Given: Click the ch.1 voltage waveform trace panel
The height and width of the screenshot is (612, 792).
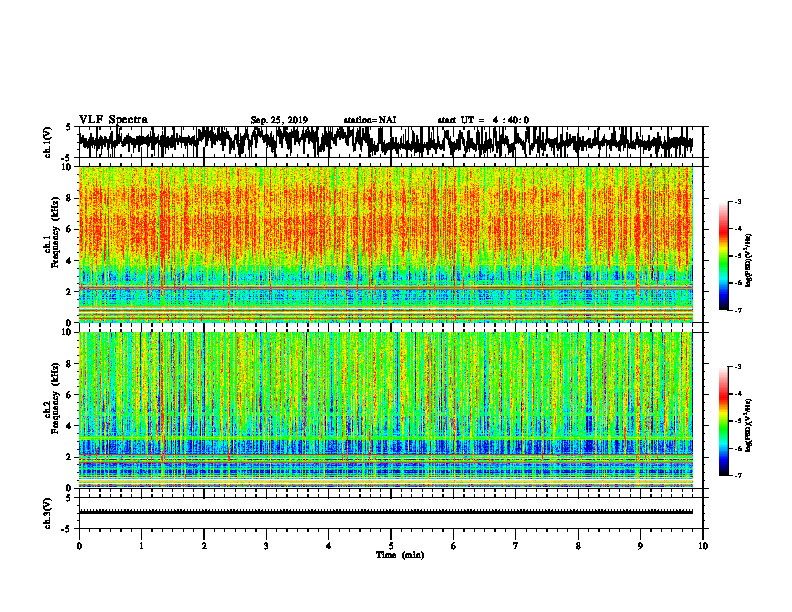Looking at the screenshot, I should pyautogui.click(x=390, y=142).
